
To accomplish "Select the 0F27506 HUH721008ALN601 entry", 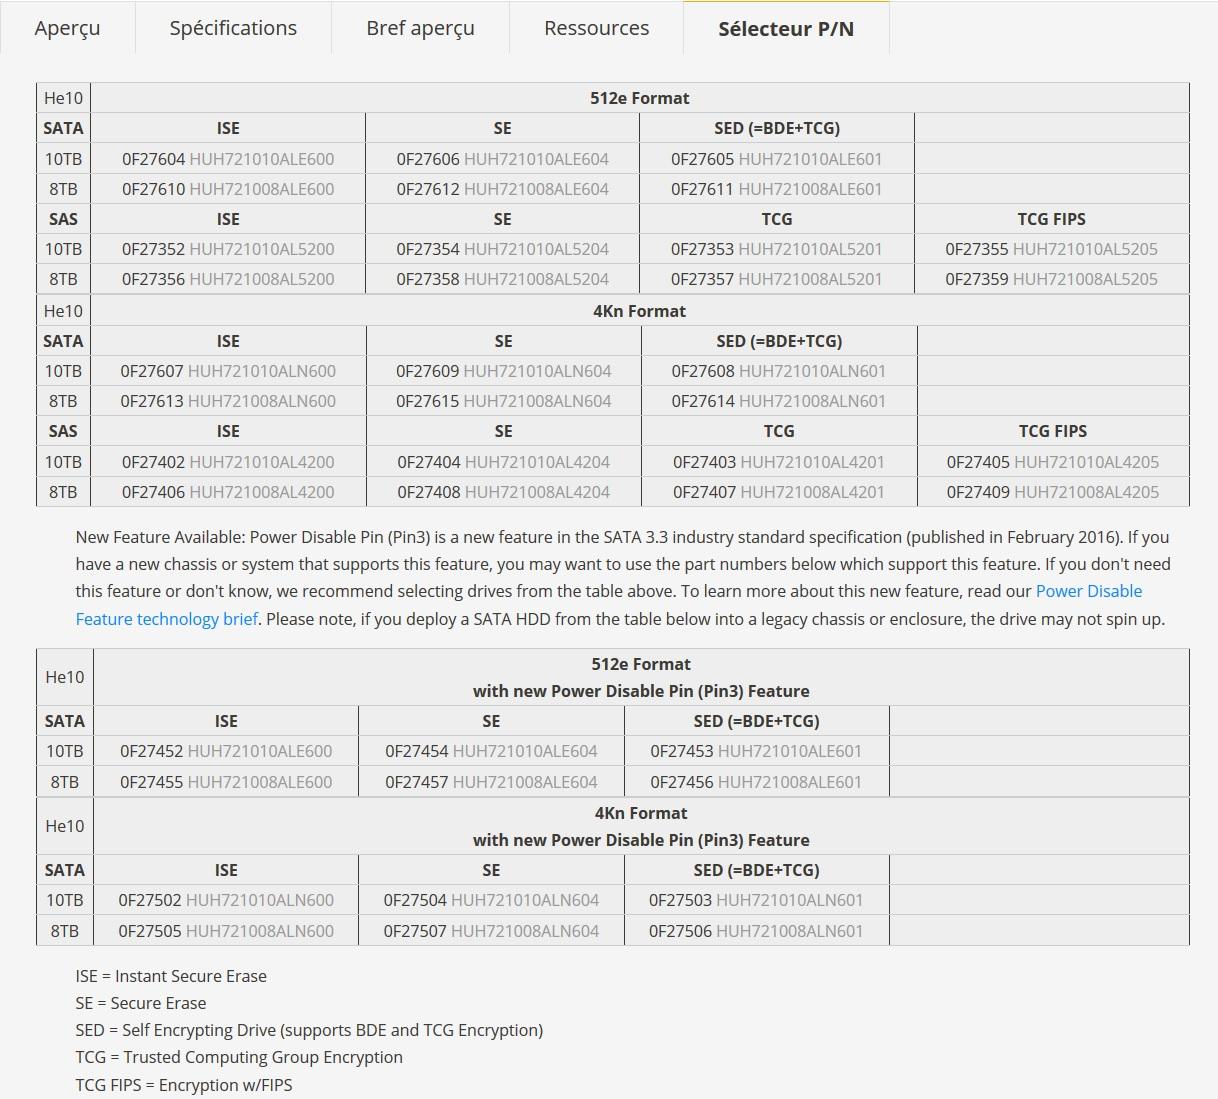I will point(756,931).
